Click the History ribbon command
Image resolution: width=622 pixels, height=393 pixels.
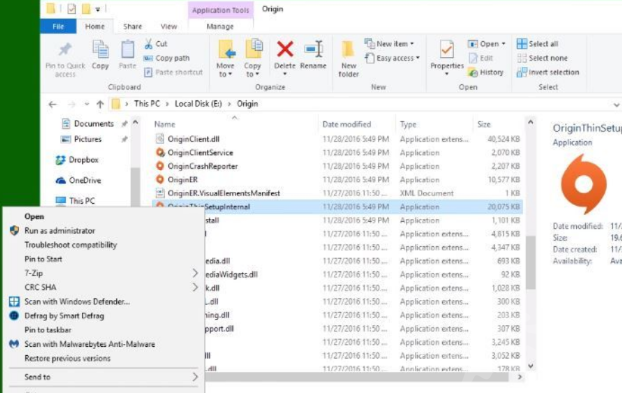[486, 72]
